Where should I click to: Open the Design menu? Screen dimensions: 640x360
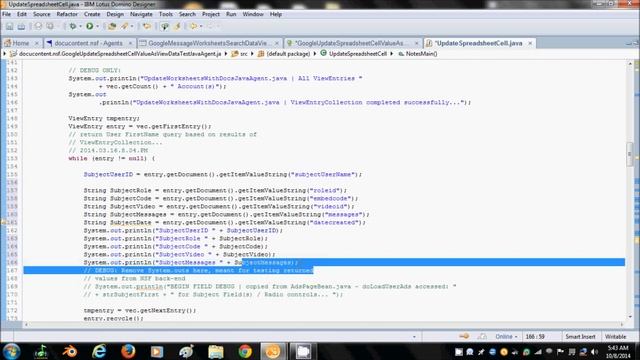(x=115, y=14)
